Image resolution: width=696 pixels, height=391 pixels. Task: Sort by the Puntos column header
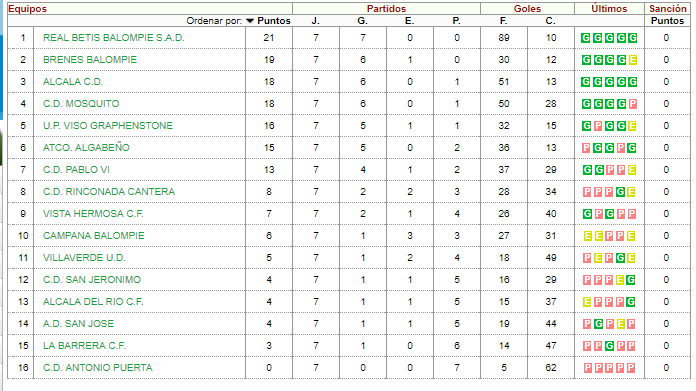click(274, 21)
